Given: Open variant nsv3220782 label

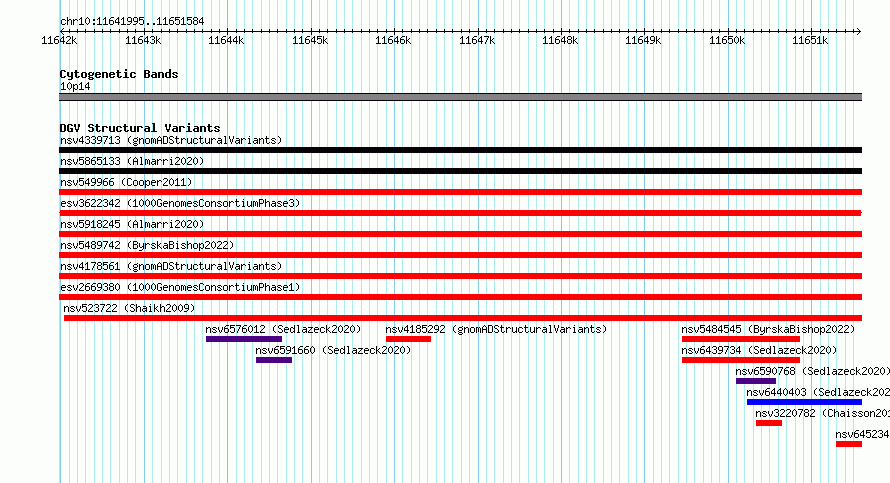Looking at the screenshot, I should [x=822, y=413].
